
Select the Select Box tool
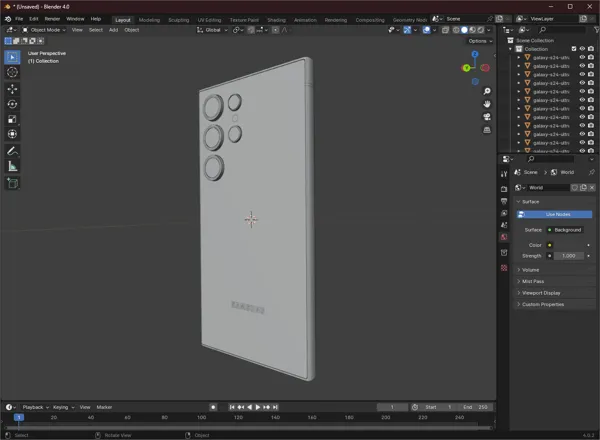click(x=12, y=57)
